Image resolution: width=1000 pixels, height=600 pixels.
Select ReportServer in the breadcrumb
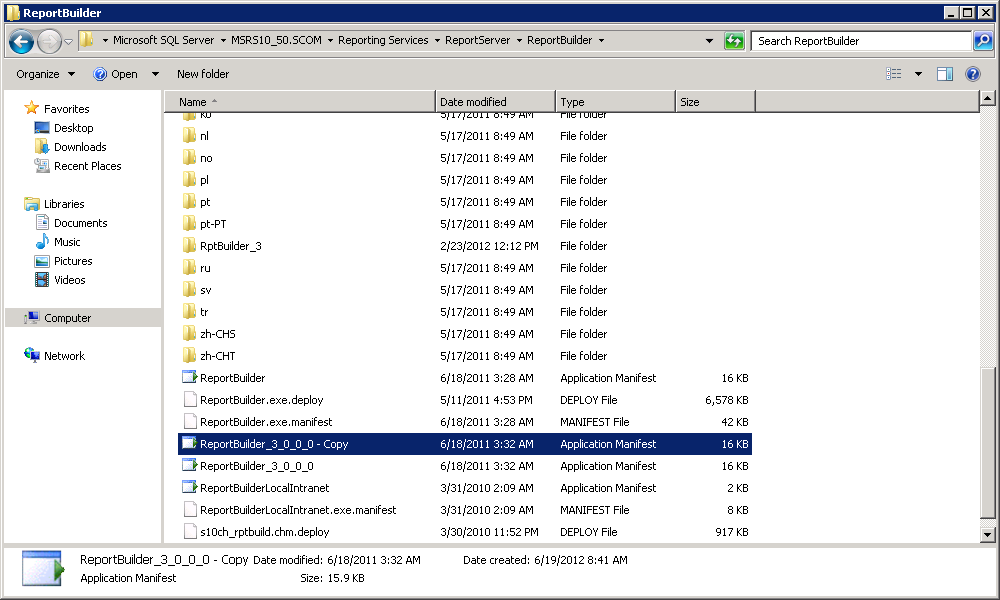[x=478, y=40]
